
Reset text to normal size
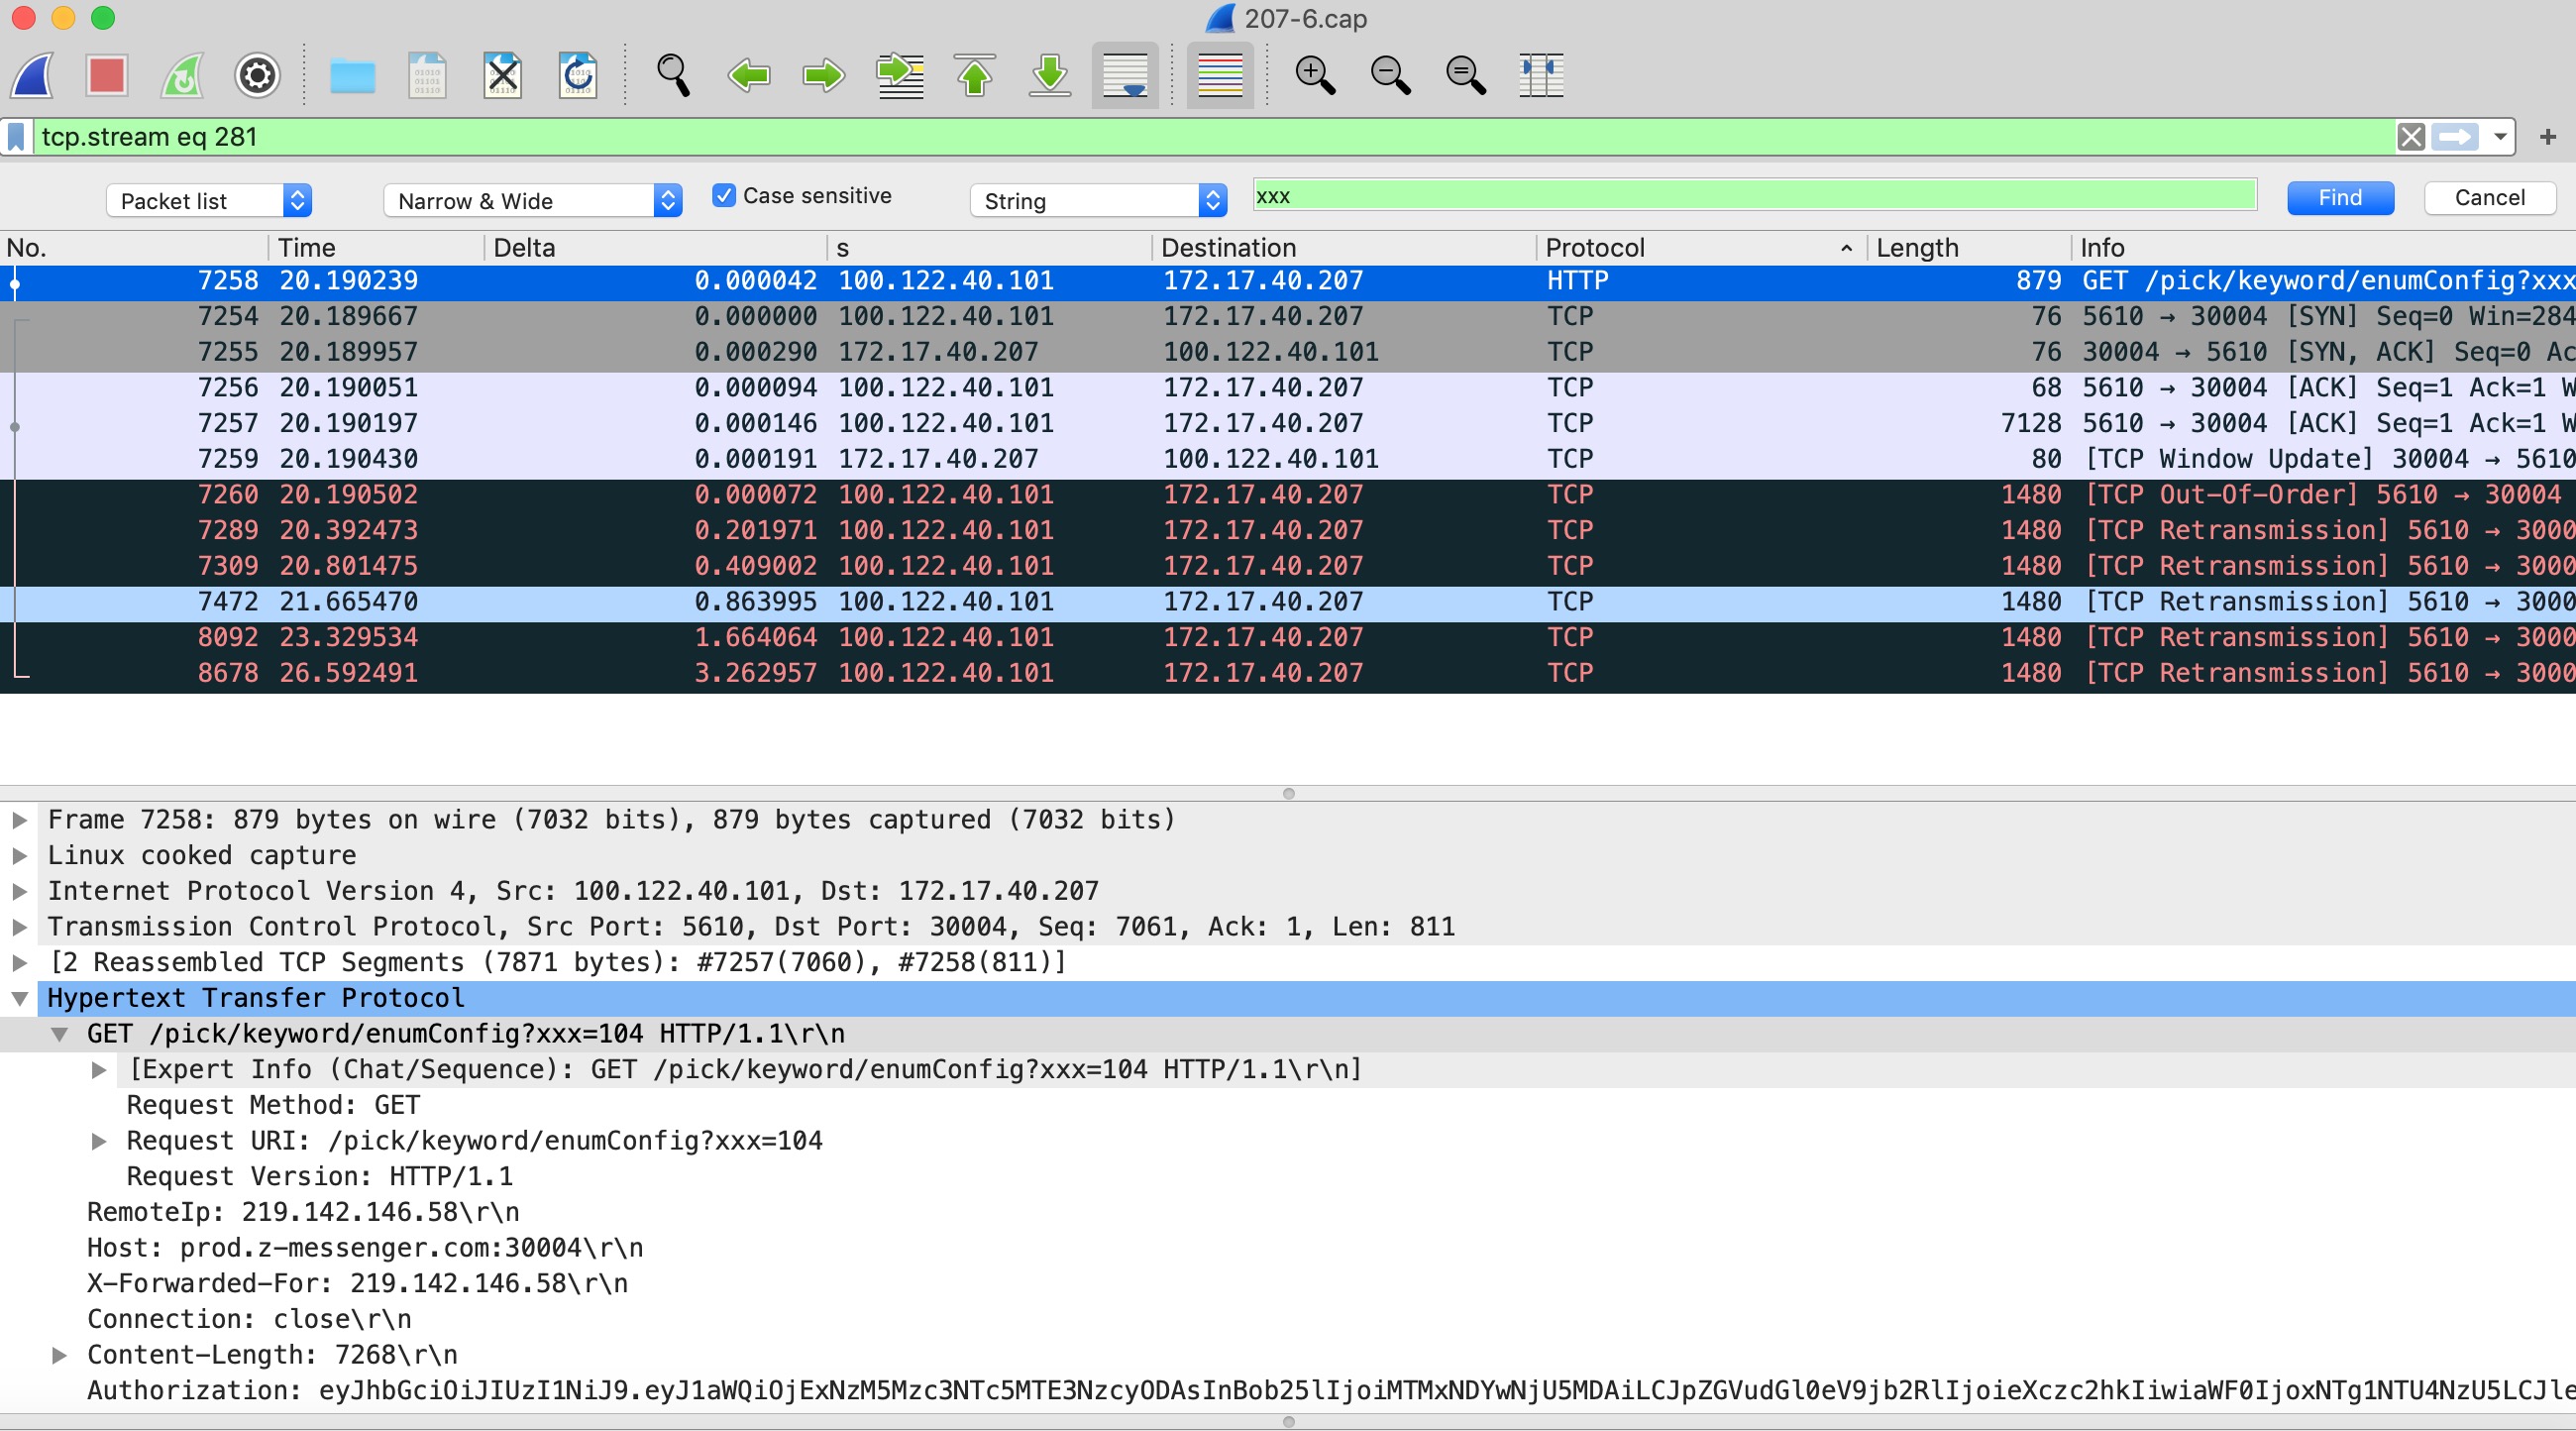tap(1465, 75)
